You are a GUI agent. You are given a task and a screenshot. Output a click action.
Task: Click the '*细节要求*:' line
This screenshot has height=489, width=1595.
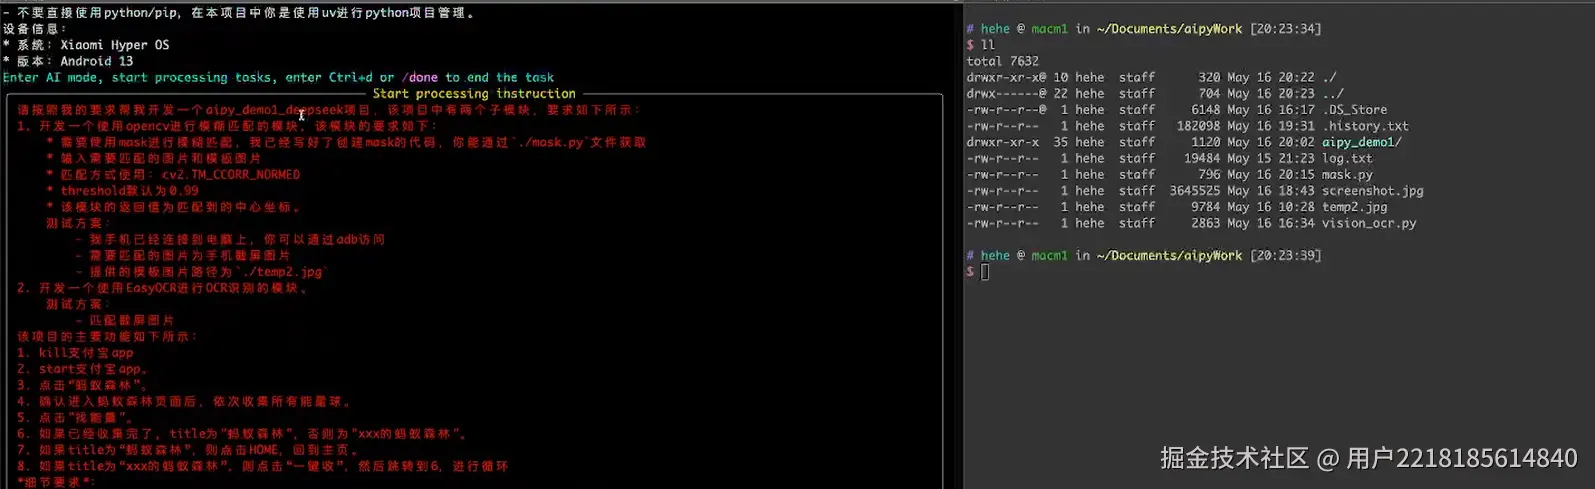56,482
